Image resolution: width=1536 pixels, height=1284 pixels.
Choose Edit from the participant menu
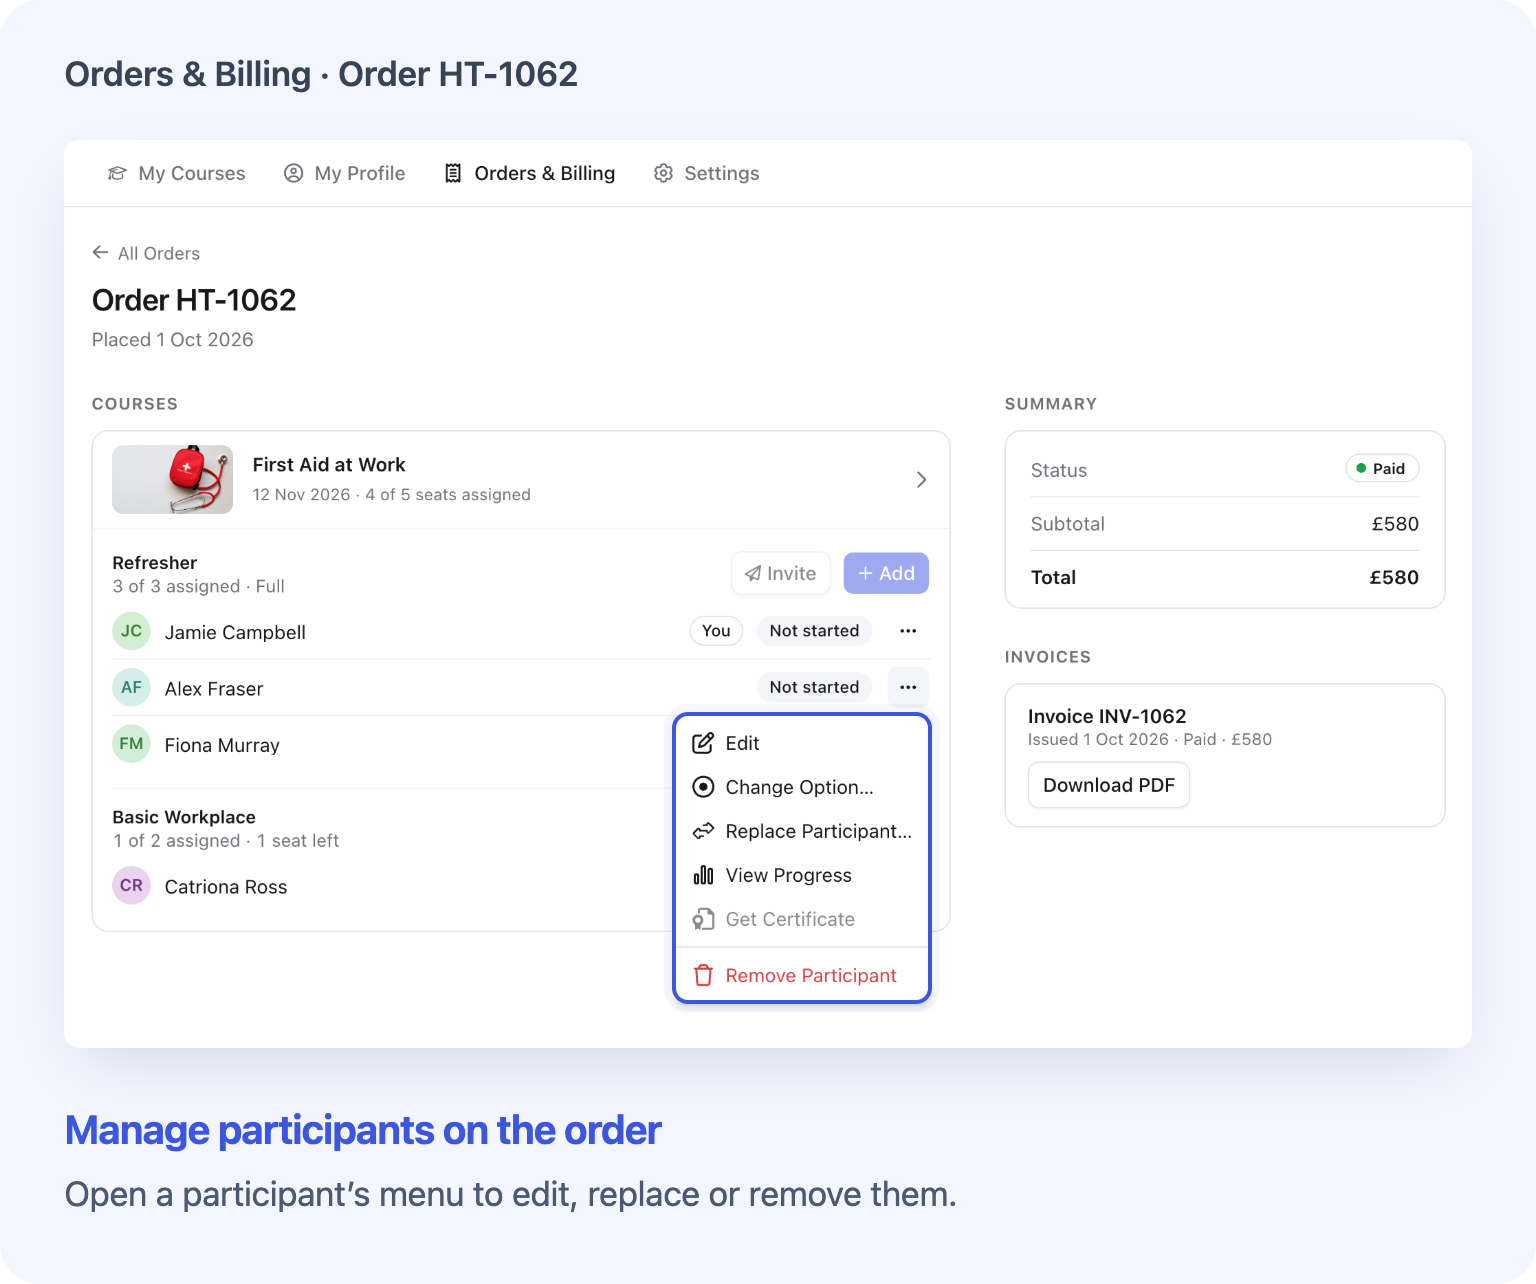pos(802,743)
